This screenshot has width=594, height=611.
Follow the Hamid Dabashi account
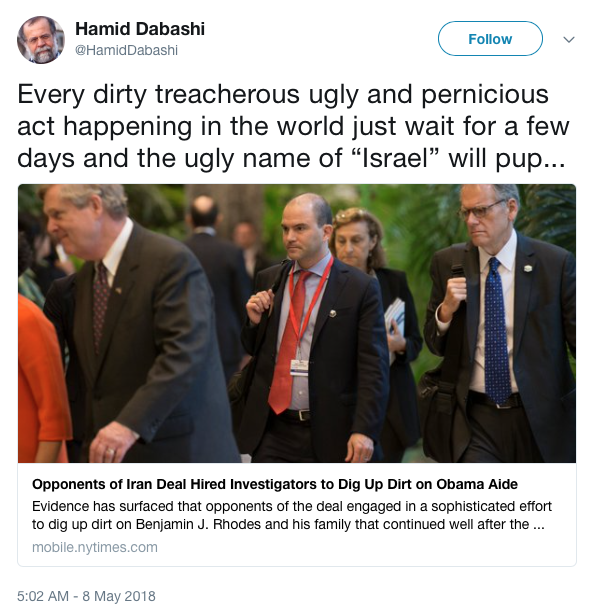(490, 39)
